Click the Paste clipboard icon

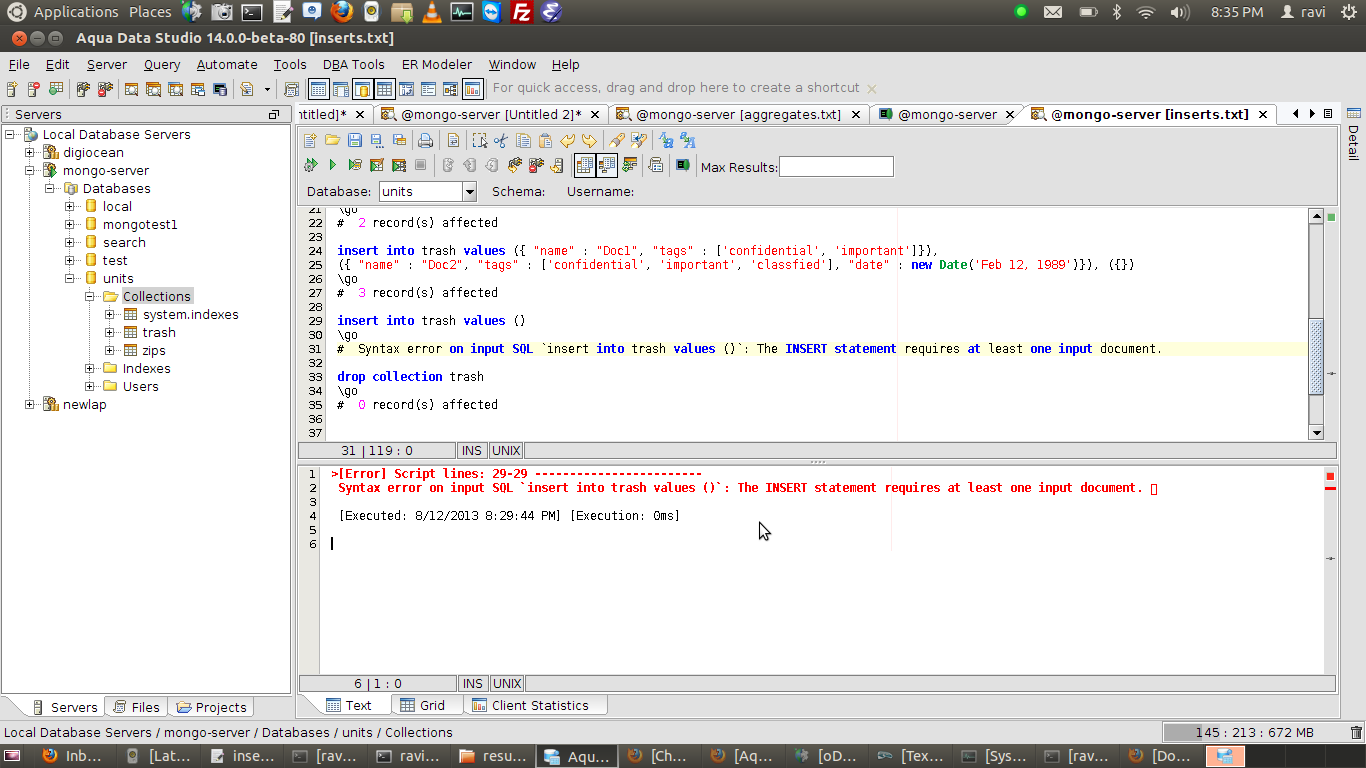click(x=545, y=140)
